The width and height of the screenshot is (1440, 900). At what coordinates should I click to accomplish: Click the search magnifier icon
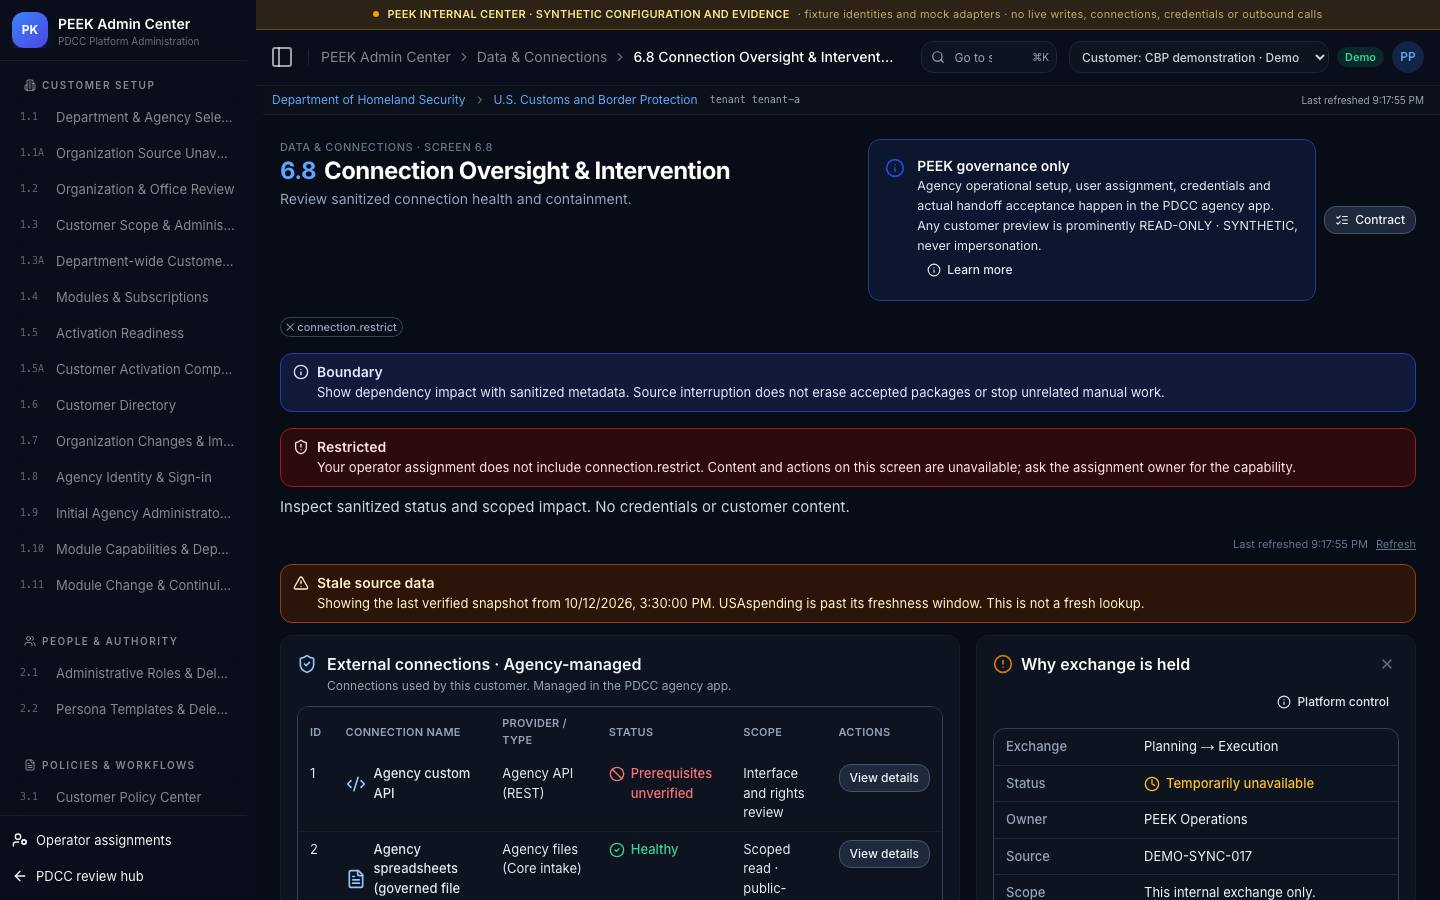pyautogui.click(x=938, y=57)
